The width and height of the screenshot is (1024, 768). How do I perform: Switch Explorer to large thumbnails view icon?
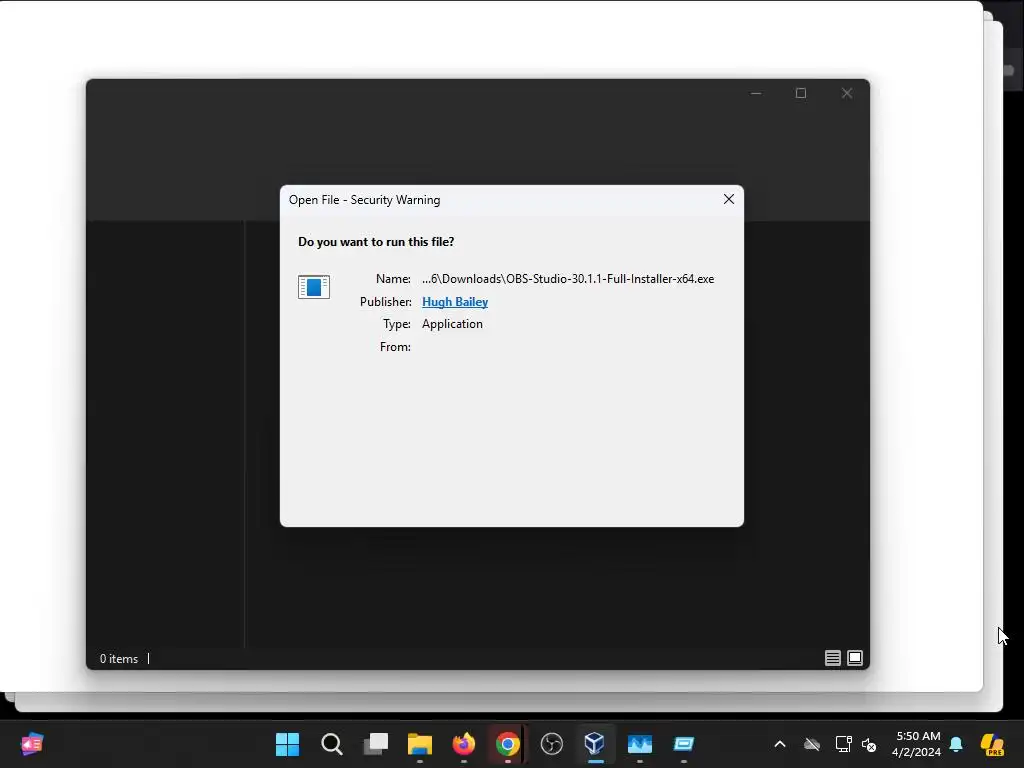coord(855,658)
